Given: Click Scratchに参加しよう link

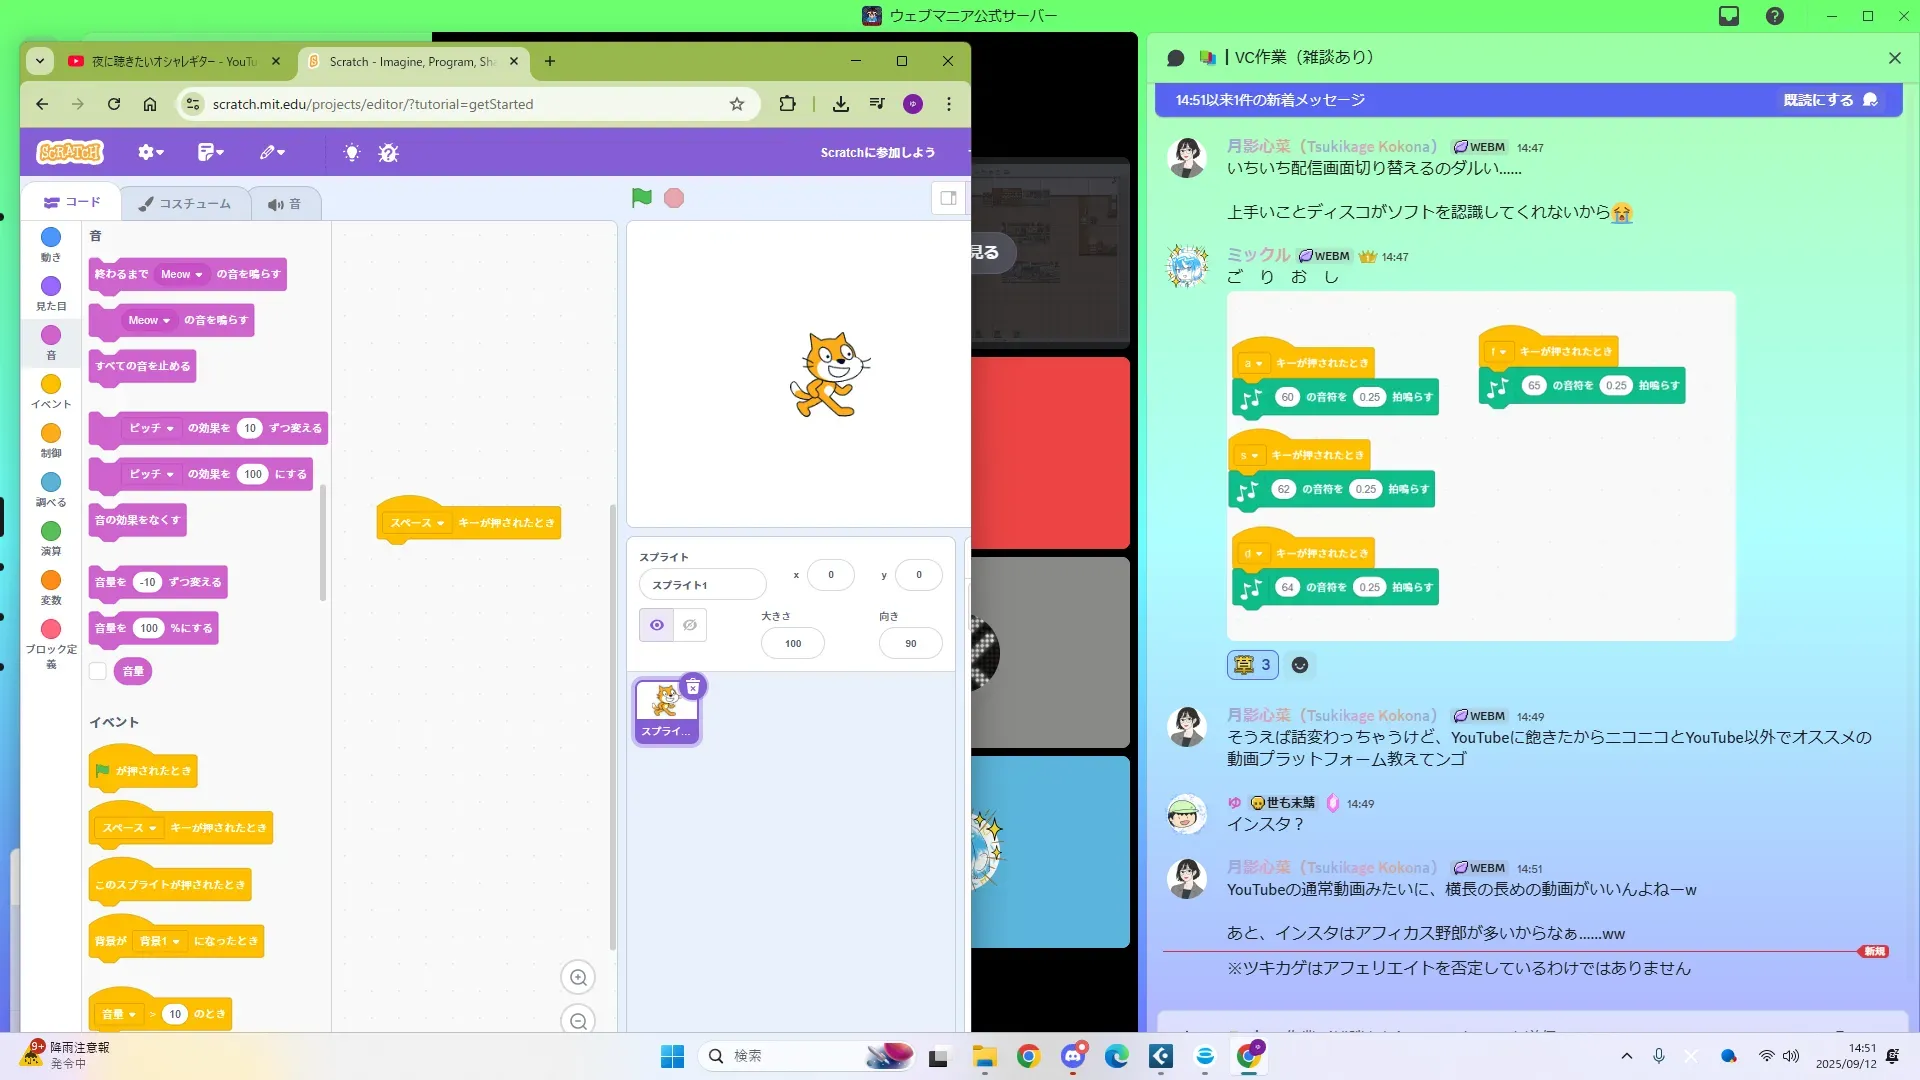Looking at the screenshot, I should pos(877,152).
